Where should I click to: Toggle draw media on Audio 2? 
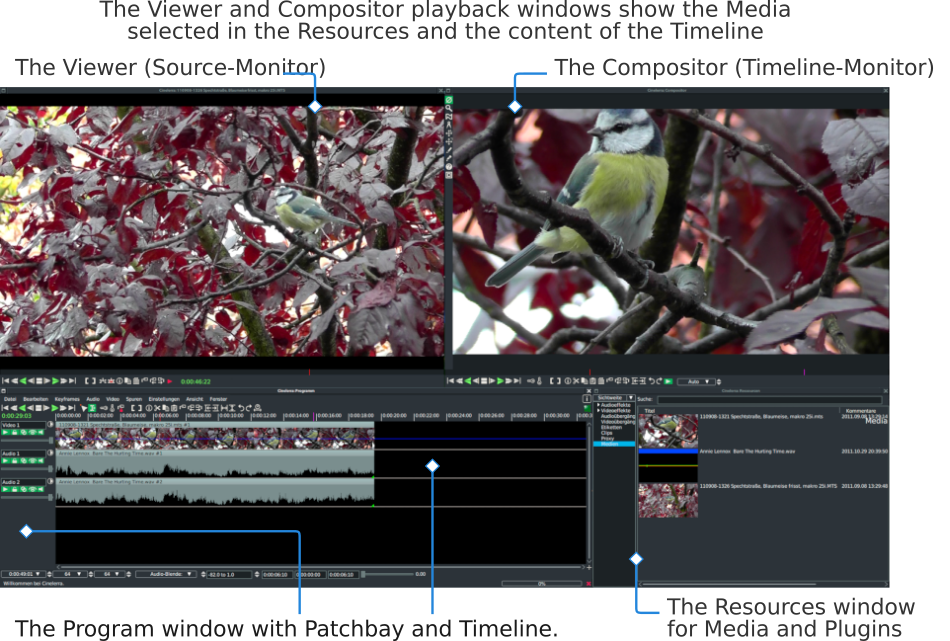click(x=33, y=489)
